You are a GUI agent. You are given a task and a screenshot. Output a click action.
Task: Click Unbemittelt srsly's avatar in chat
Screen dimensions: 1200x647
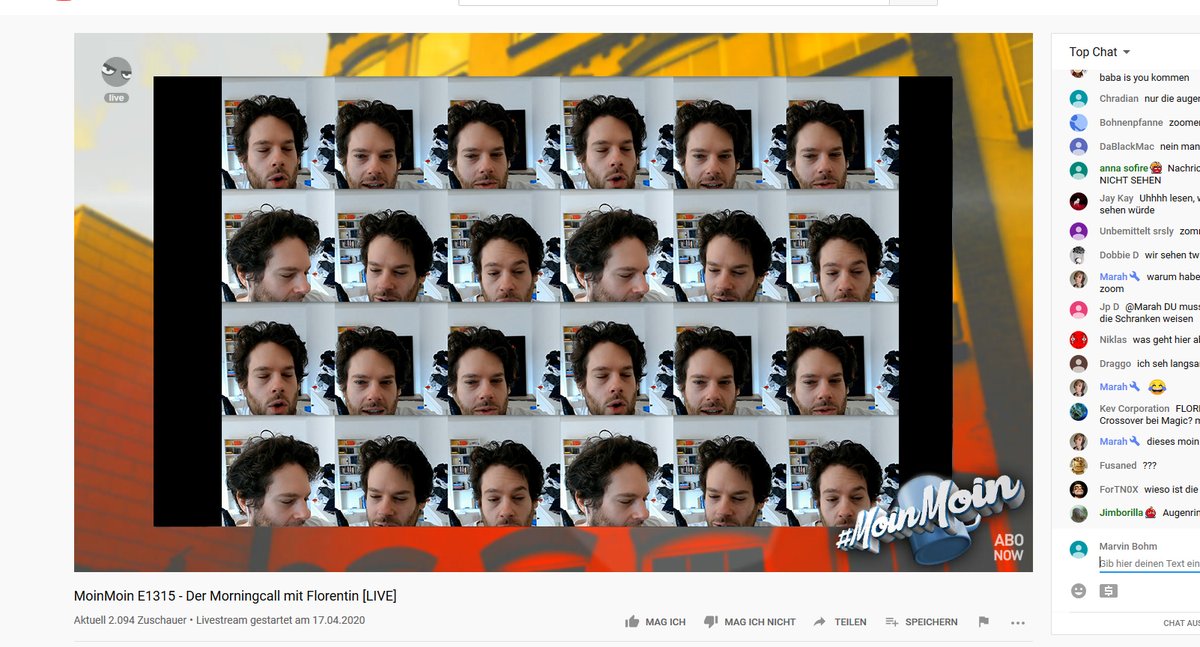(1078, 231)
